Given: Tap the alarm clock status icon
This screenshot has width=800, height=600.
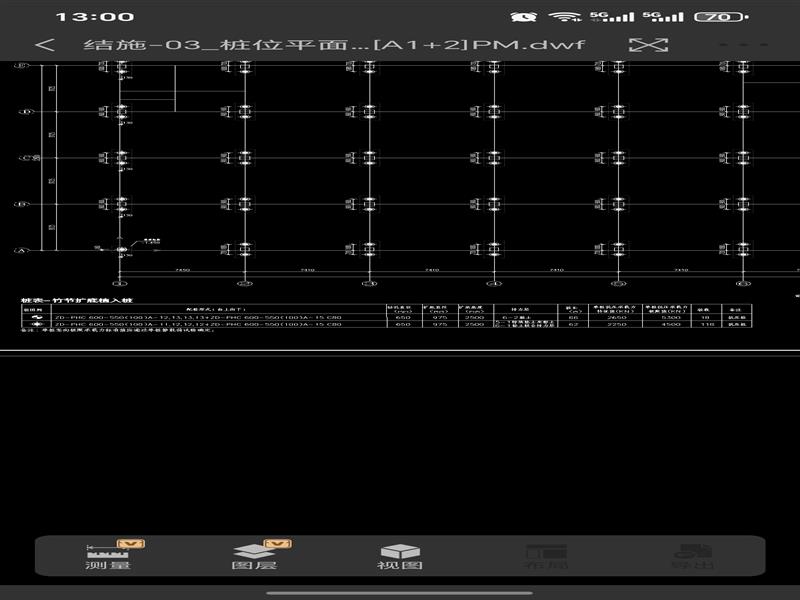Looking at the screenshot, I should click(523, 17).
